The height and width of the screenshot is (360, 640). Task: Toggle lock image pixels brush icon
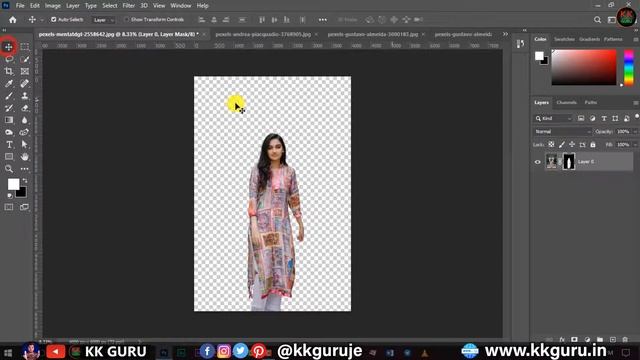[x=562, y=144]
